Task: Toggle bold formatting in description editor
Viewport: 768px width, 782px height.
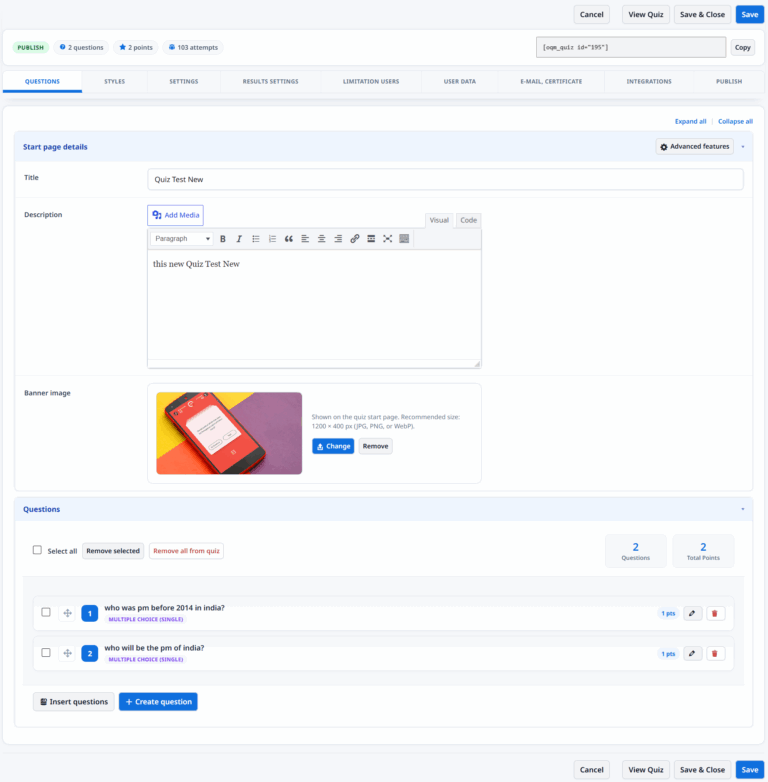Action: [x=223, y=239]
